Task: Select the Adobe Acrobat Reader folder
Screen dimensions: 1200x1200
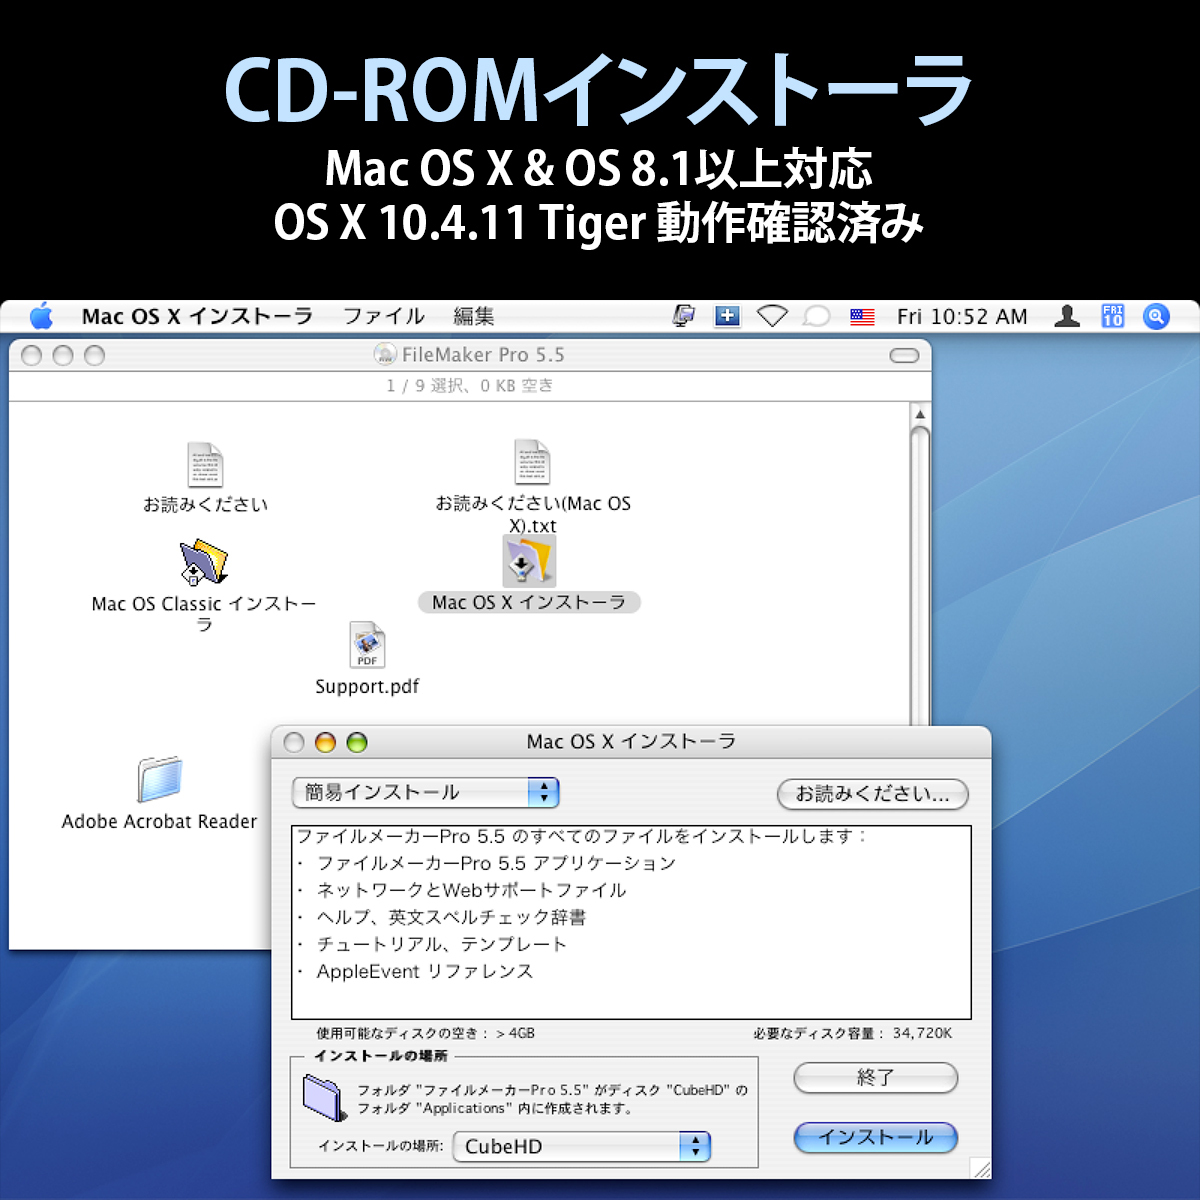Action: click(160, 780)
